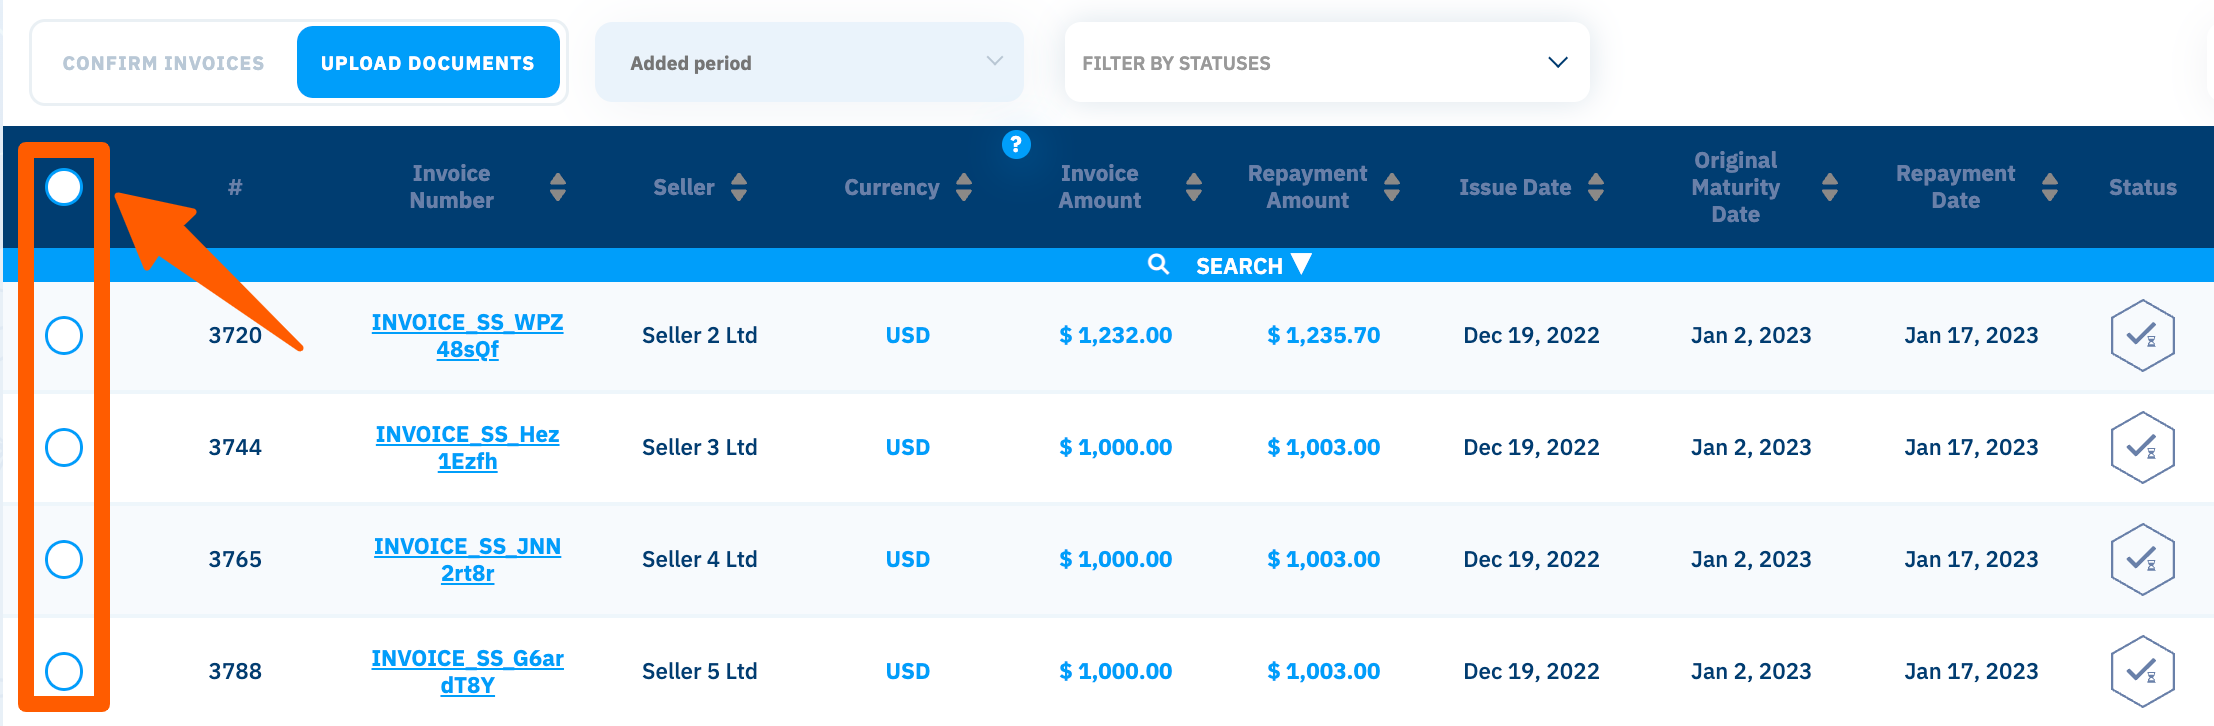The image size is (2214, 726).
Task: Open invoice link INVOICE_SS_WPZ48sQf
Action: [467, 336]
